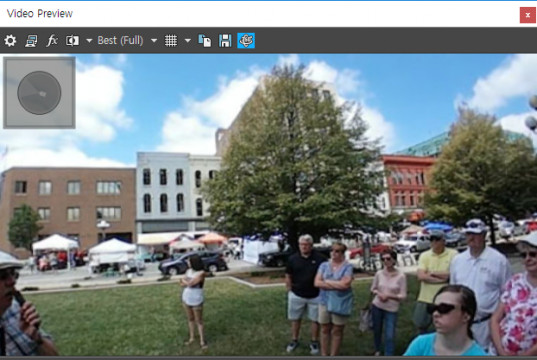Toggle the grid overlay icon
Image resolution: width=537 pixels, height=360 pixels.
(171, 41)
